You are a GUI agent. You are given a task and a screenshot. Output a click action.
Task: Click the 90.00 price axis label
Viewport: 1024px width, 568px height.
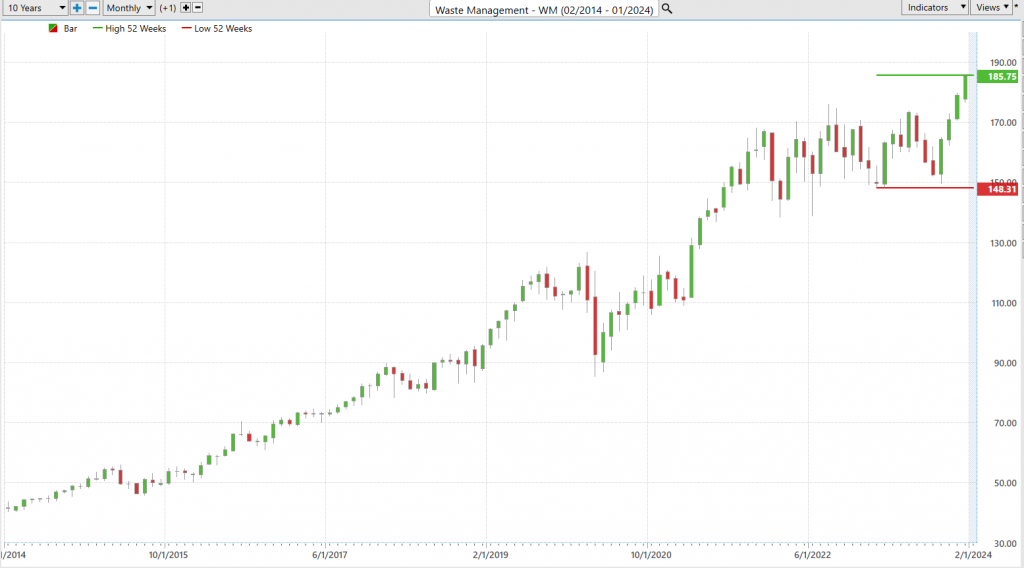click(x=1003, y=363)
